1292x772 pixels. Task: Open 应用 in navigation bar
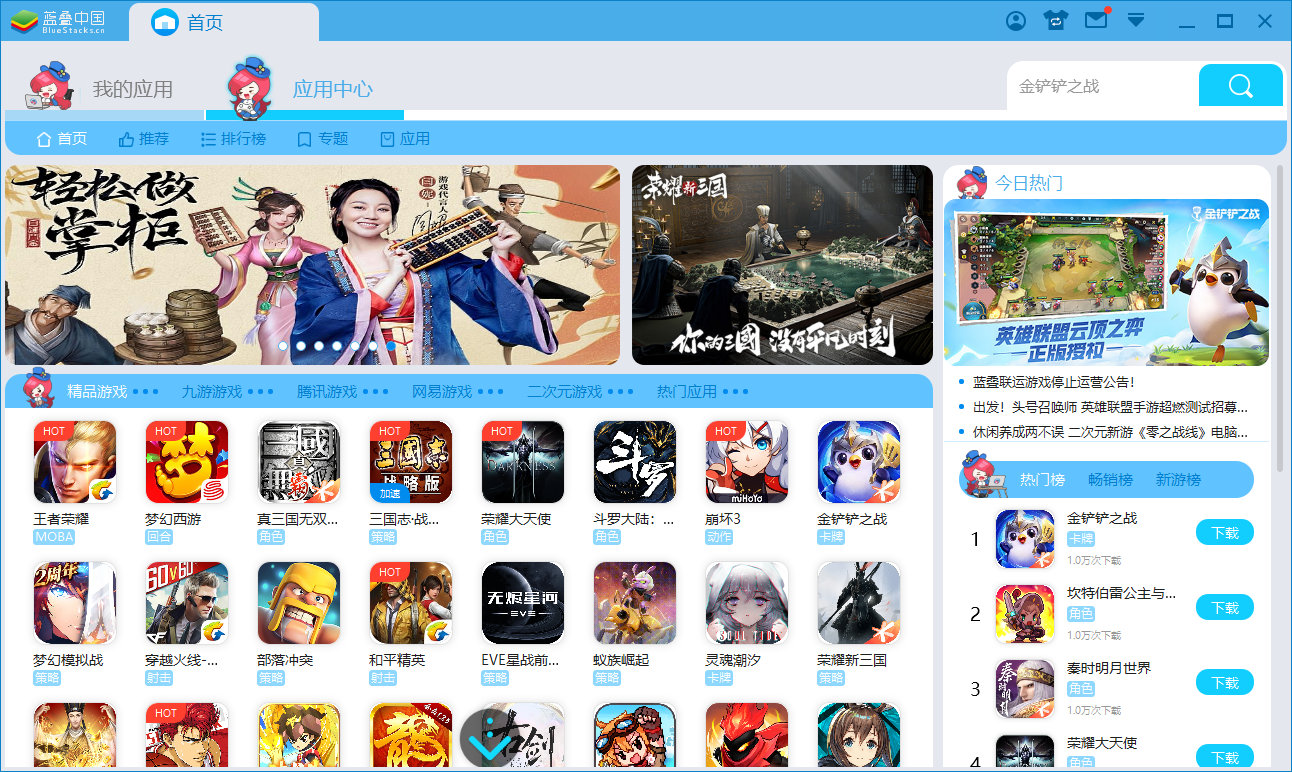tap(405, 139)
